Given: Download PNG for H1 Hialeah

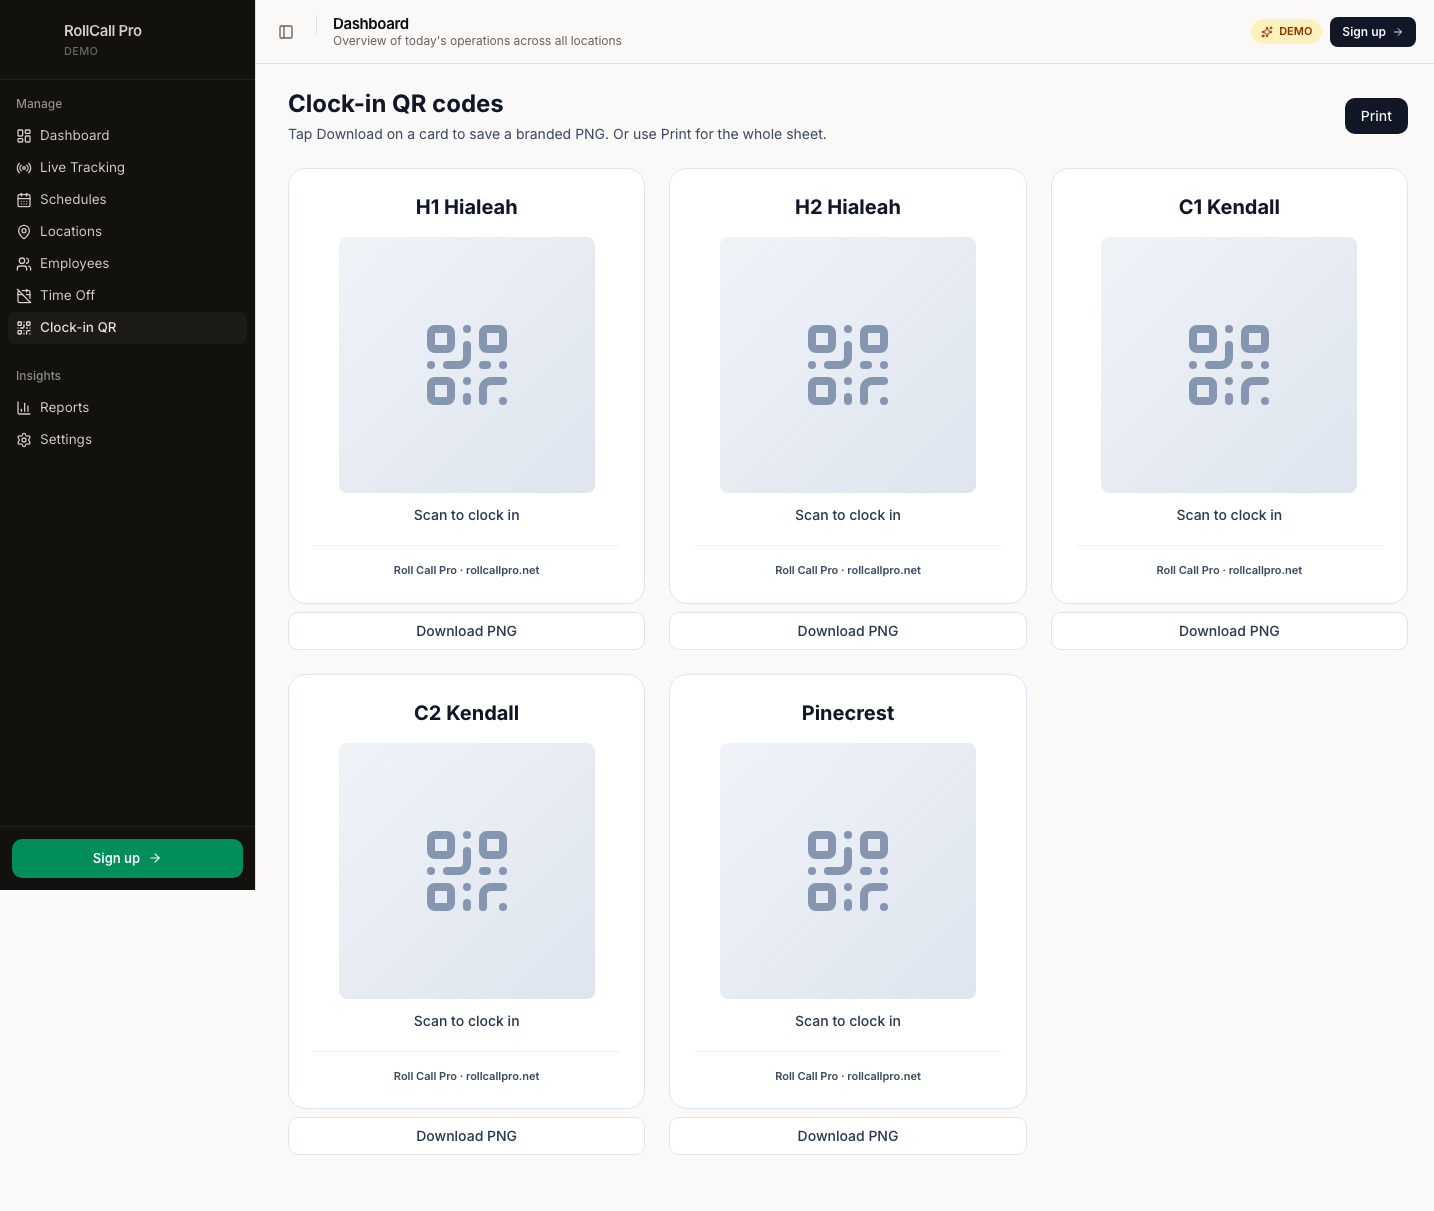Looking at the screenshot, I should pos(467,631).
